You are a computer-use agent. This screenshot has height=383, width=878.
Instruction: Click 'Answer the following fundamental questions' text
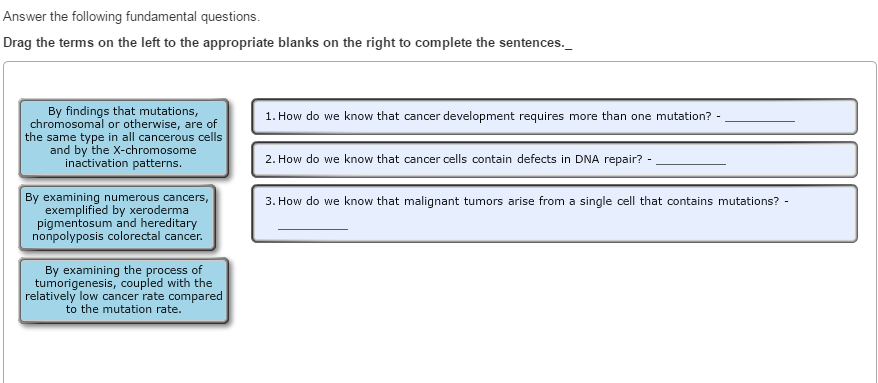pos(132,17)
